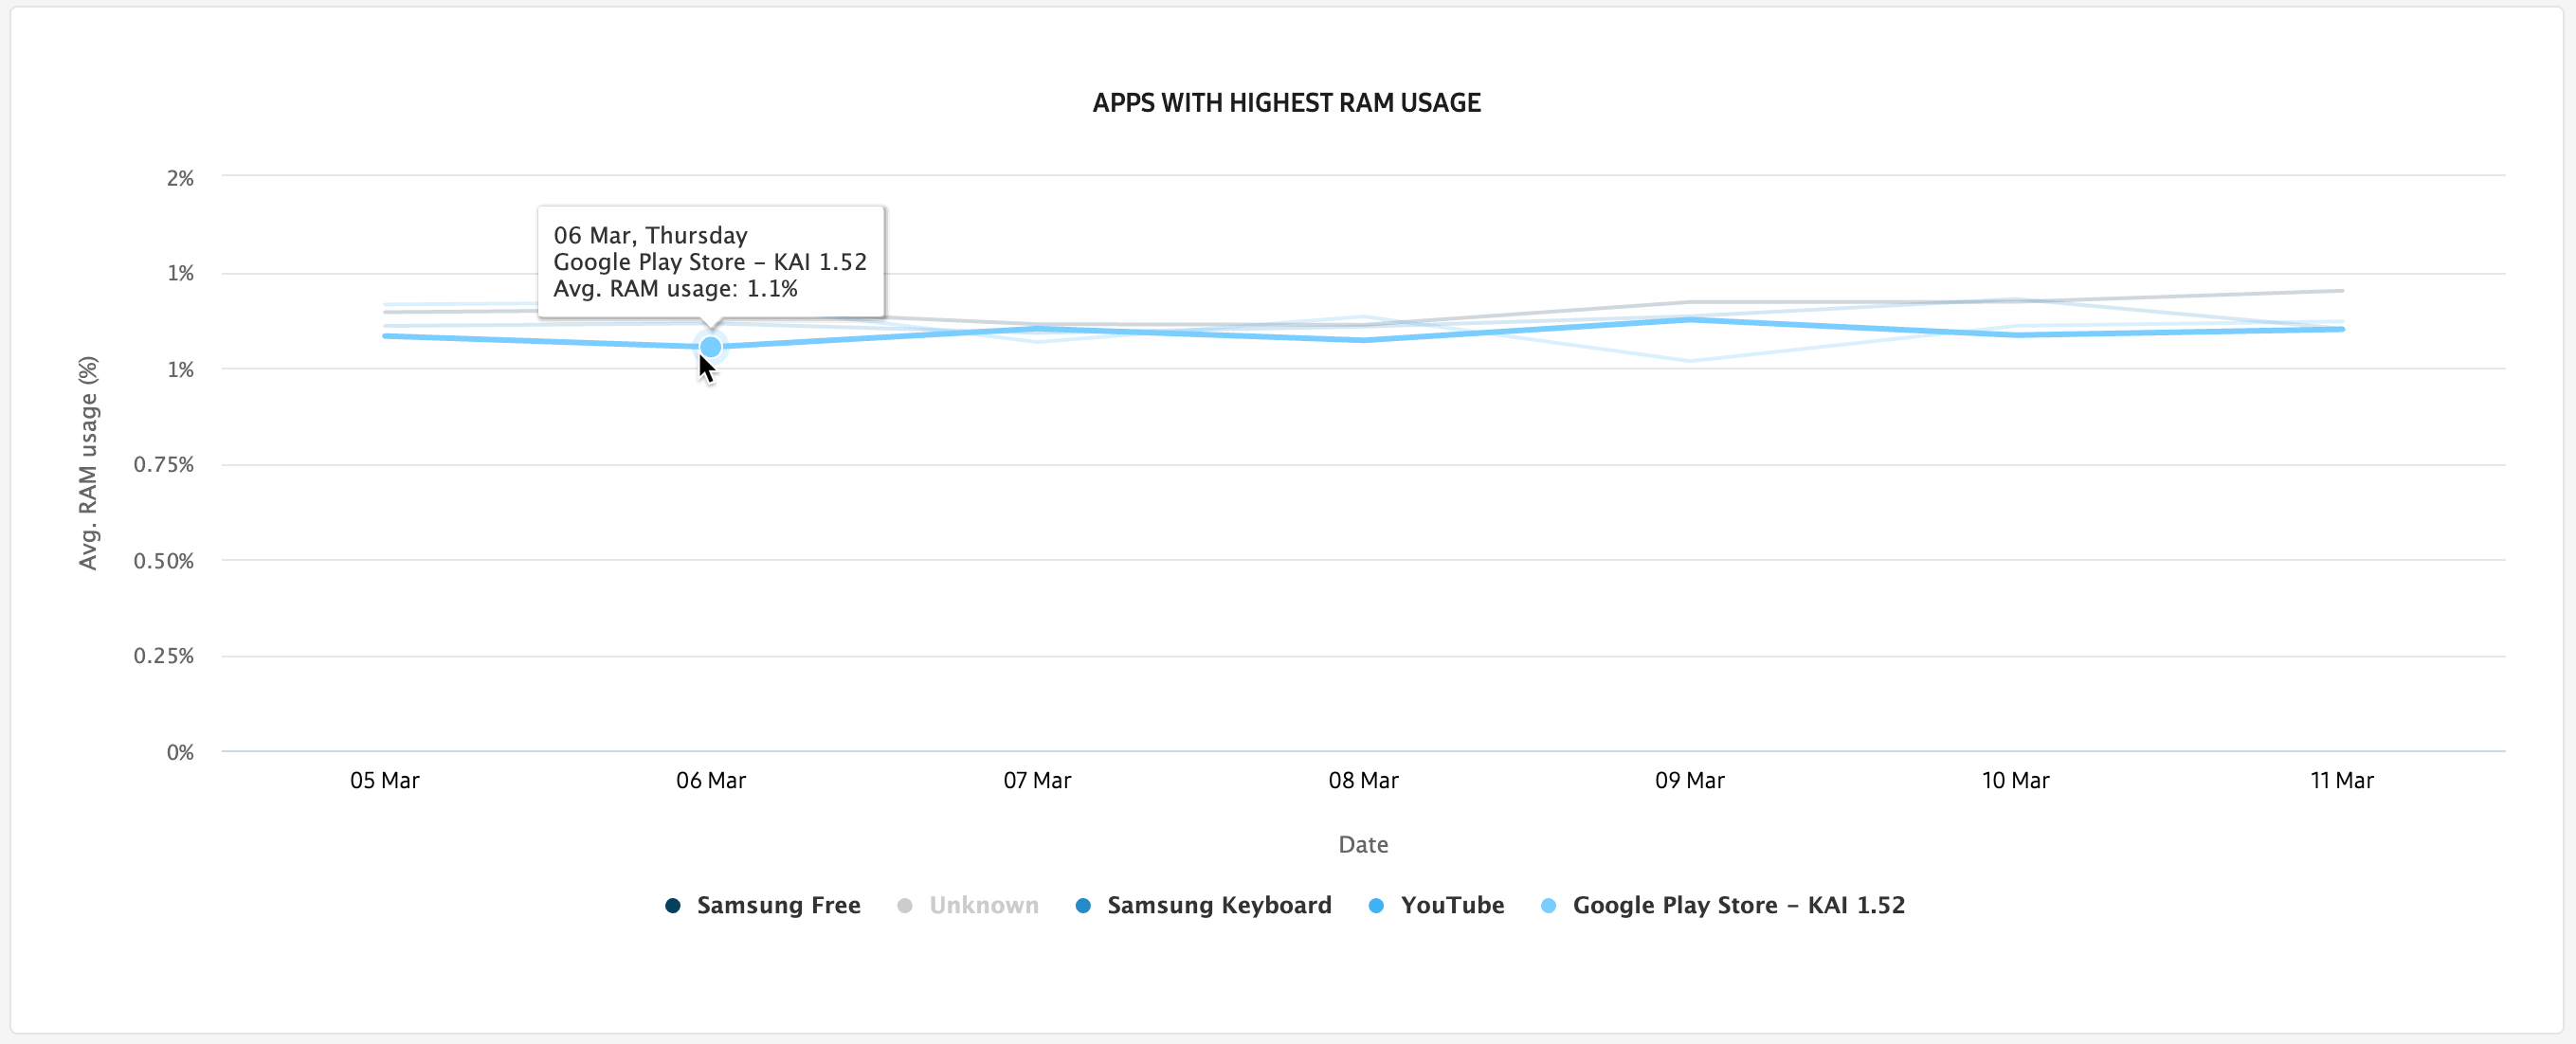The image size is (2576, 1044).
Task: Click the highlighted 06 Mar data point
Action: pos(710,347)
